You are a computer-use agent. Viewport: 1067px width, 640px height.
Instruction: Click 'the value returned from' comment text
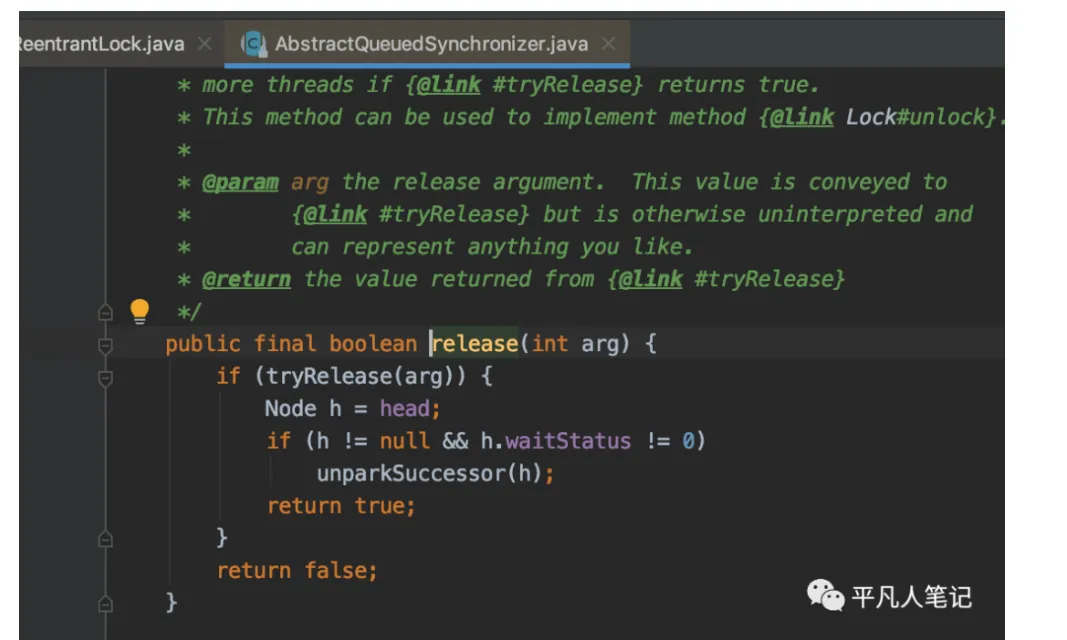449,280
